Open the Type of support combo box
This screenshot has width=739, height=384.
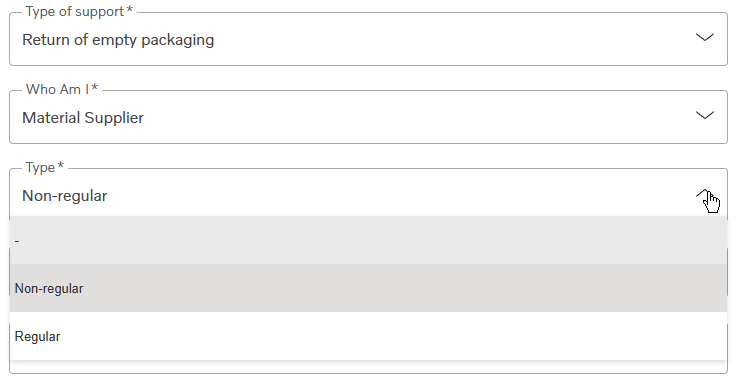pyautogui.click(x=369, y=39)
